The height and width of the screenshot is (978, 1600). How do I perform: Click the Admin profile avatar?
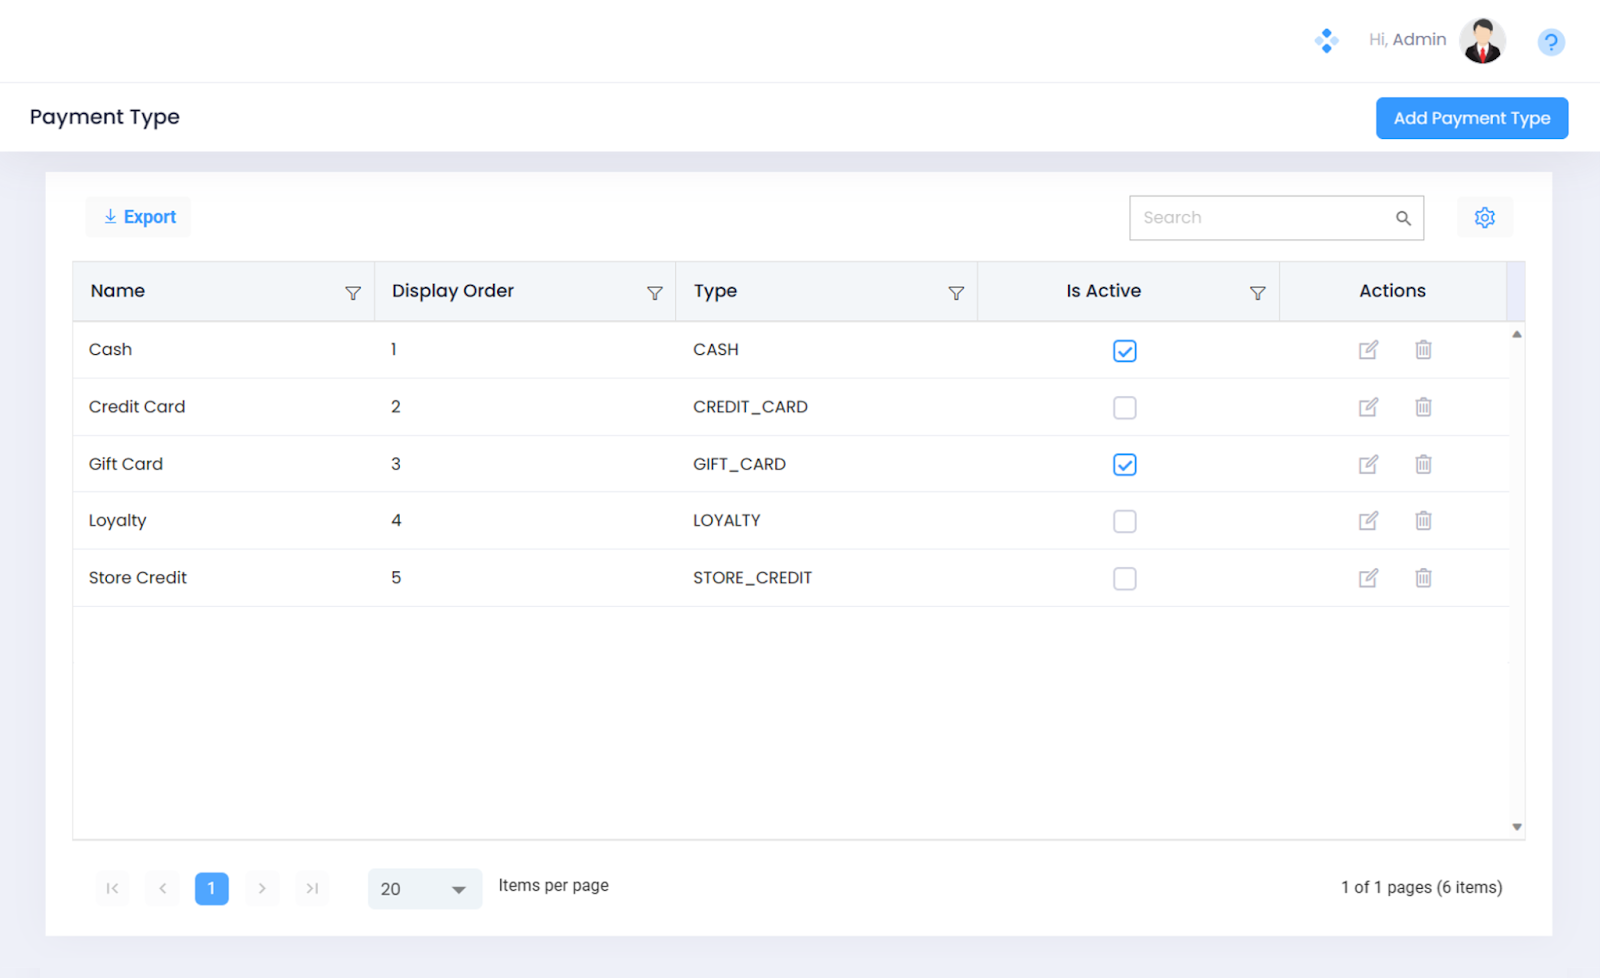(x=1481, y=41)
